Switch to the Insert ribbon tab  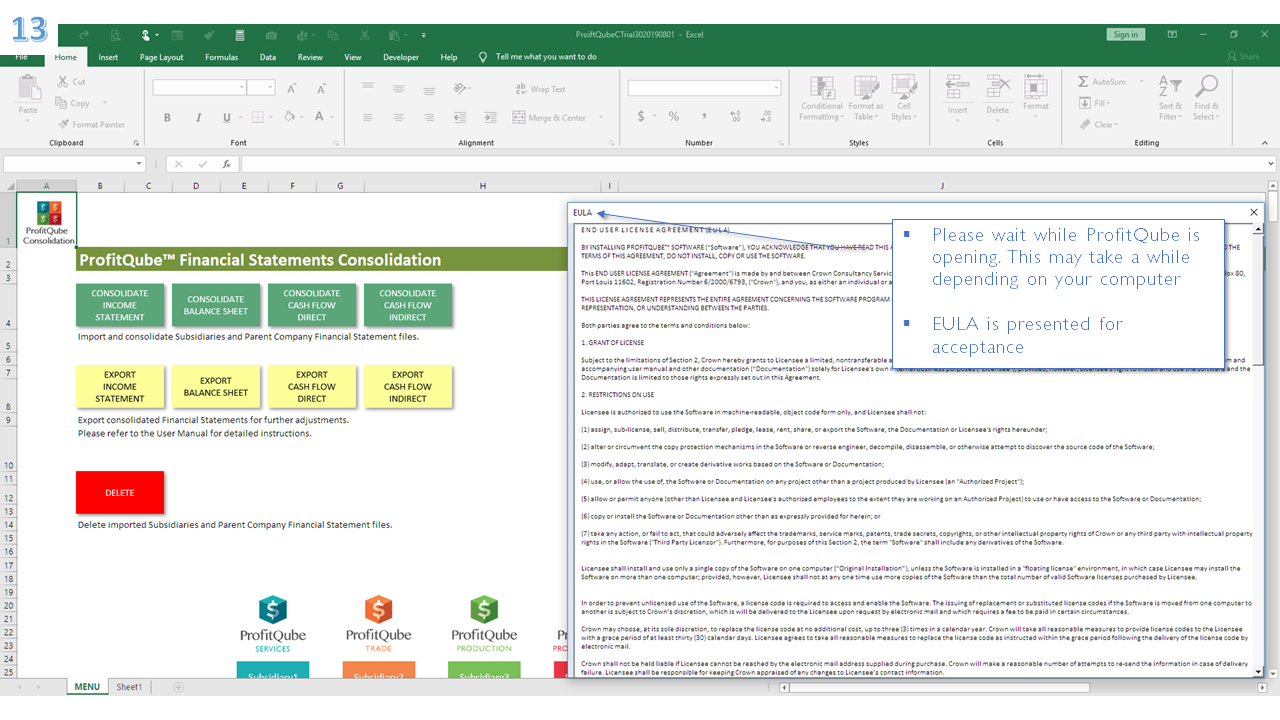point(108,57)
